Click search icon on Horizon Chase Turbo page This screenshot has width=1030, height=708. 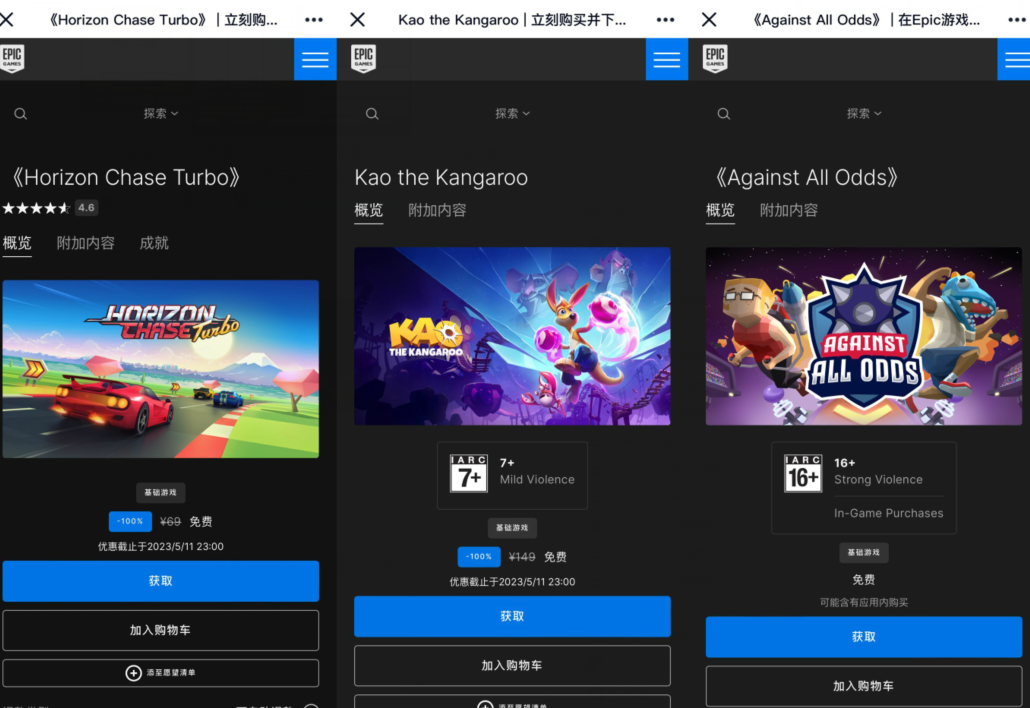pyautogui.click(x=21, y=114)
